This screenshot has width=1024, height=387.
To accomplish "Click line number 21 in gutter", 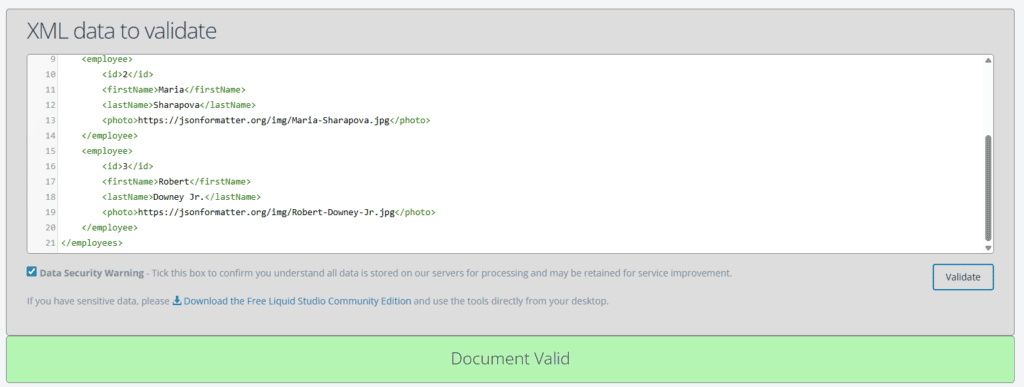I will coord(50,243).
